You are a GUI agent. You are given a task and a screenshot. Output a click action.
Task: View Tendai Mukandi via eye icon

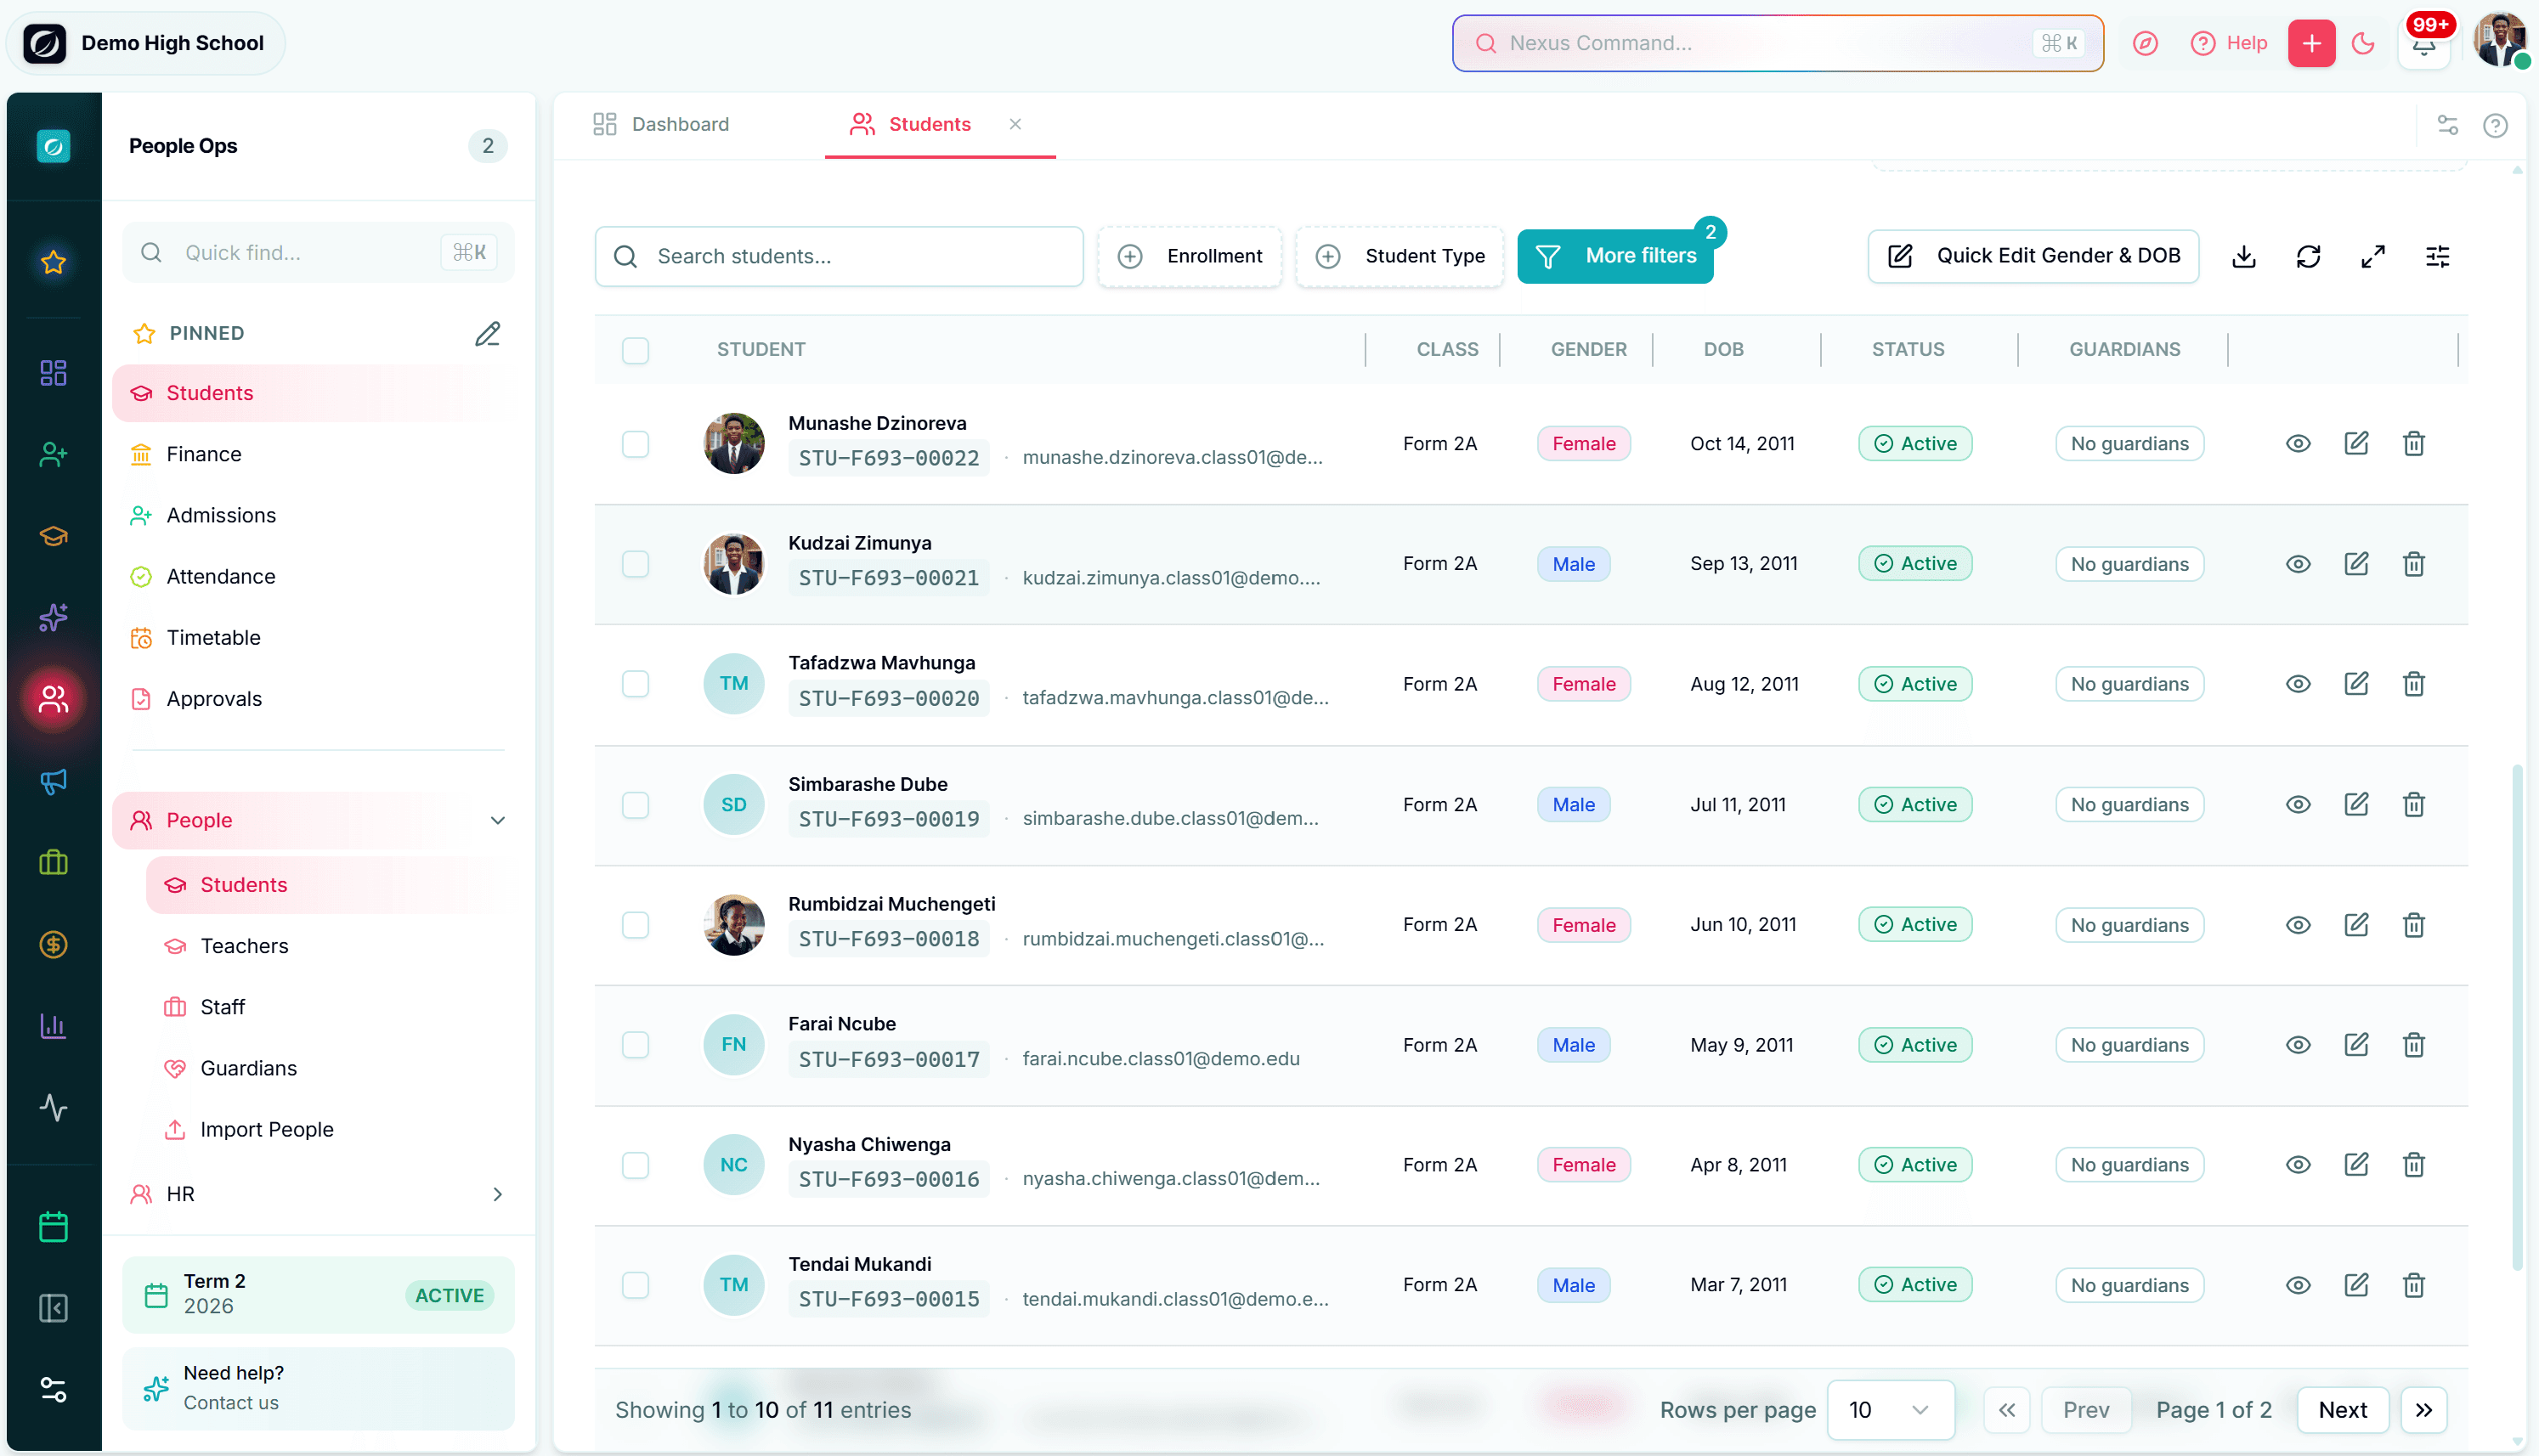(2298, 1284)
